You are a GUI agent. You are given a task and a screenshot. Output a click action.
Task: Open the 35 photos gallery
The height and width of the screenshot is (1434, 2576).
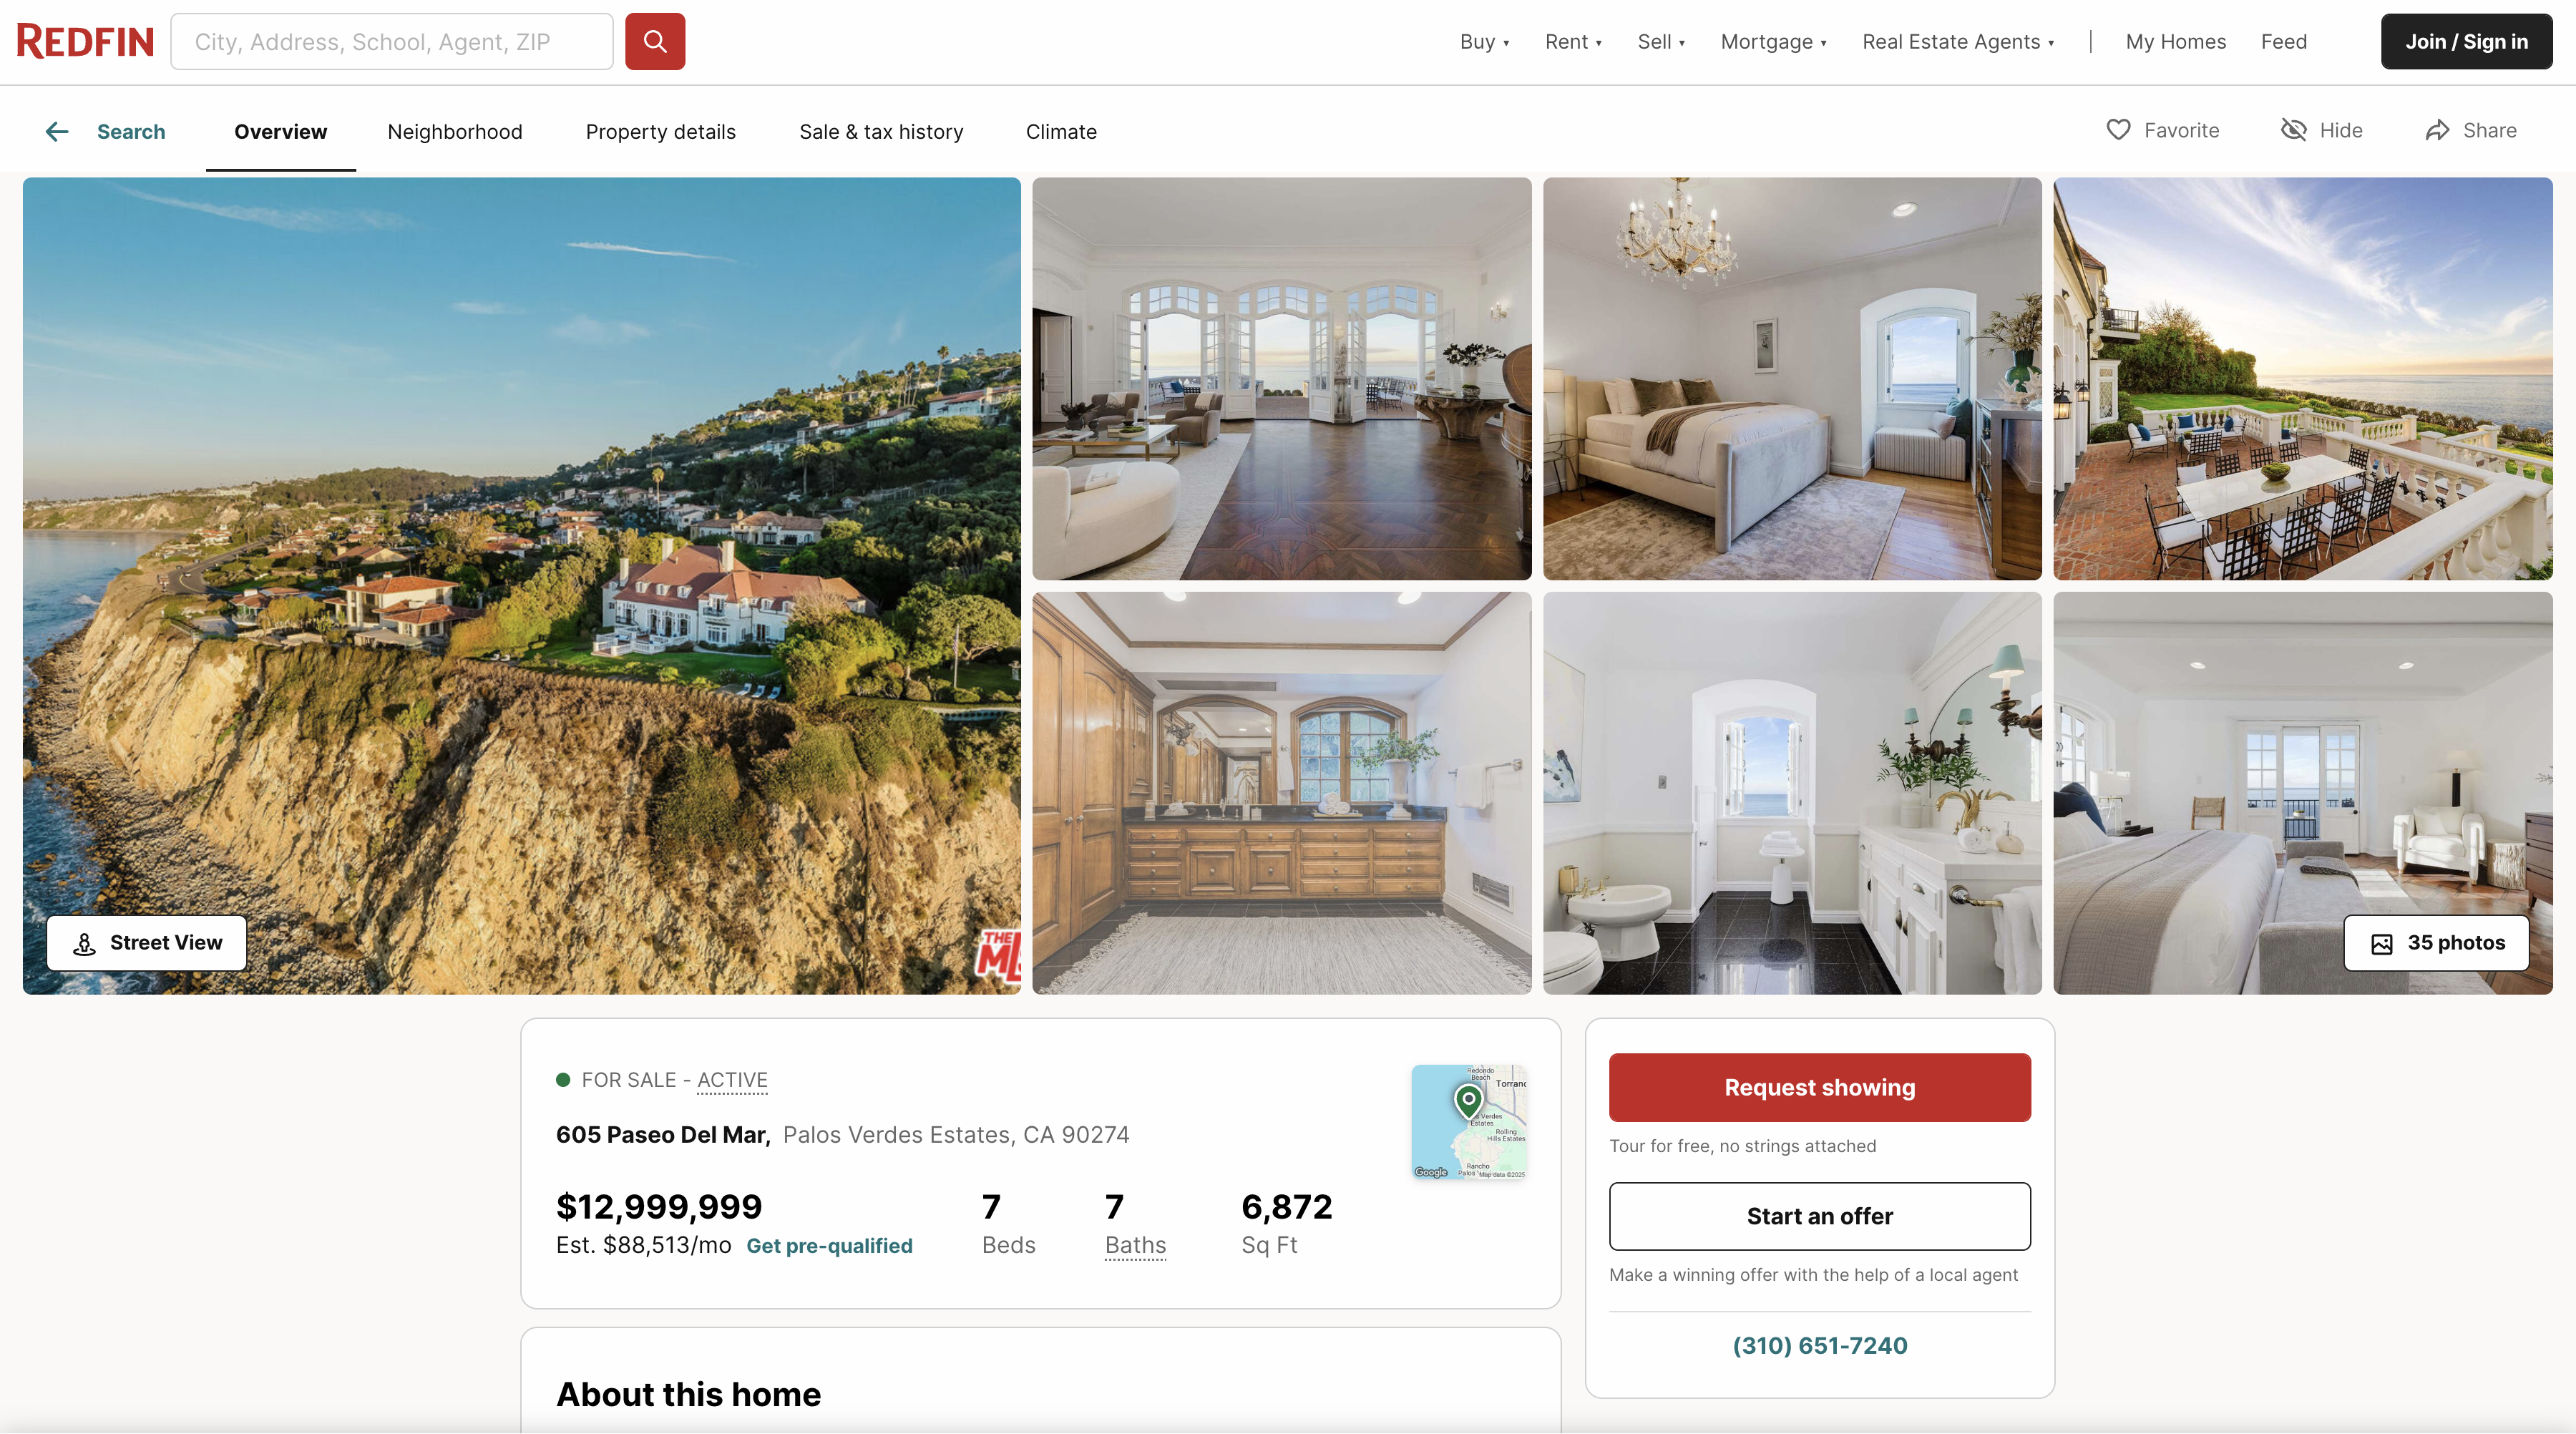point(2436,942)
